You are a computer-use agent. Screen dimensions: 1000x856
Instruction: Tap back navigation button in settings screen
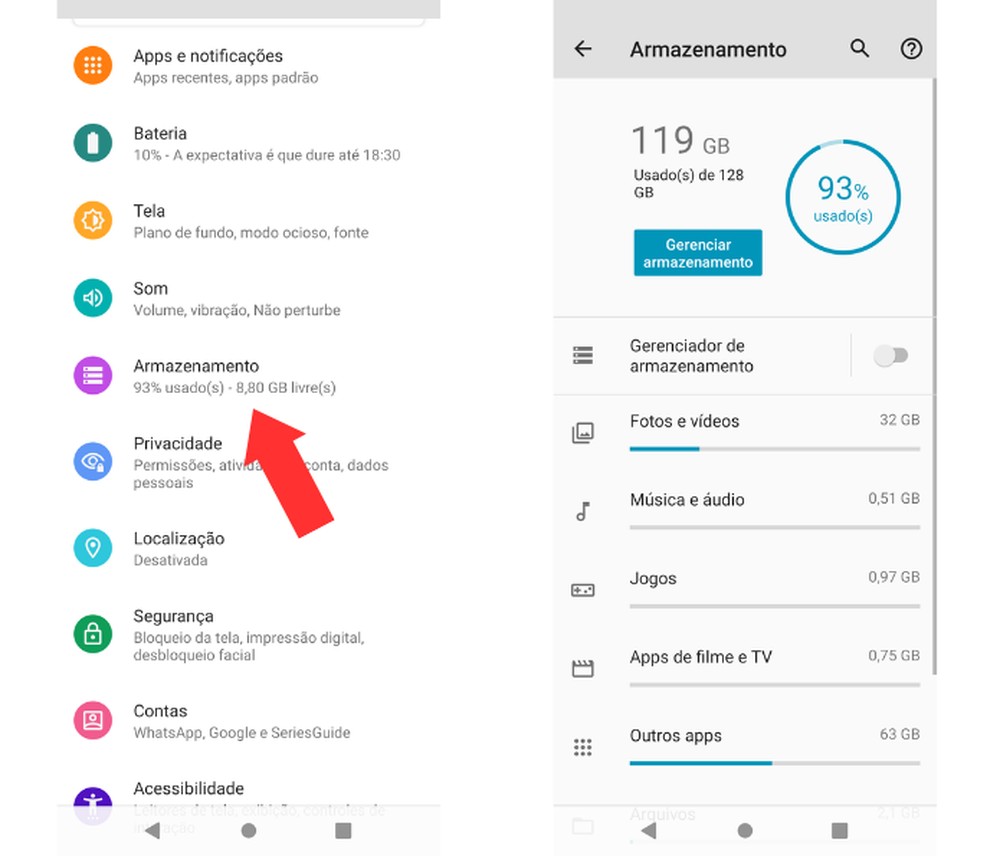tap(152, 830)
